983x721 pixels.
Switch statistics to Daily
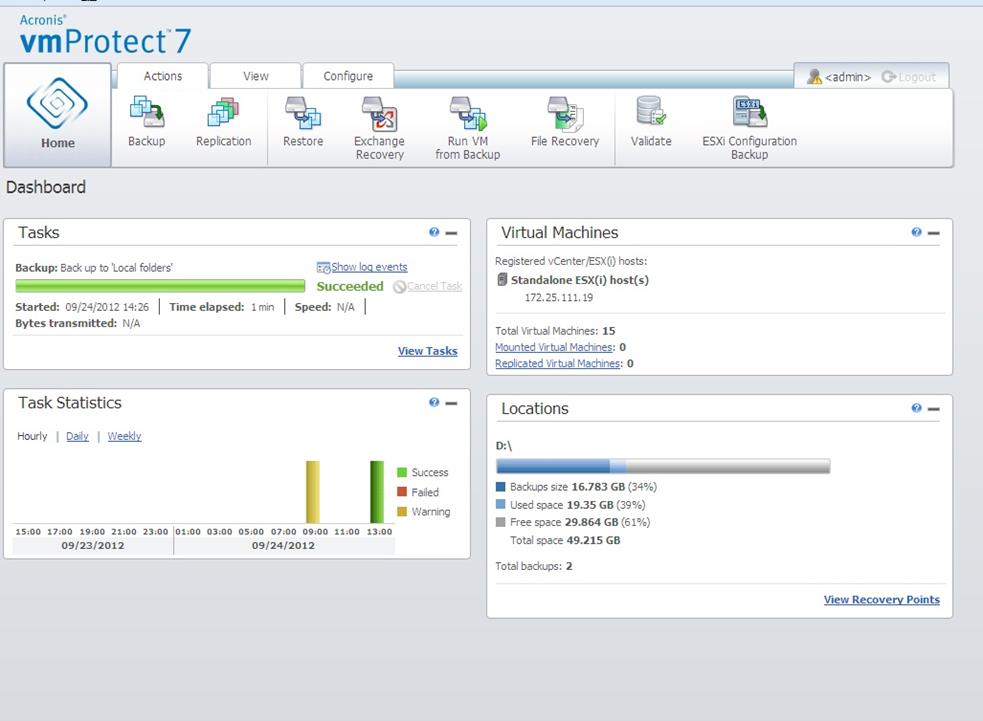pyautogui.click(x=77, y=436)
